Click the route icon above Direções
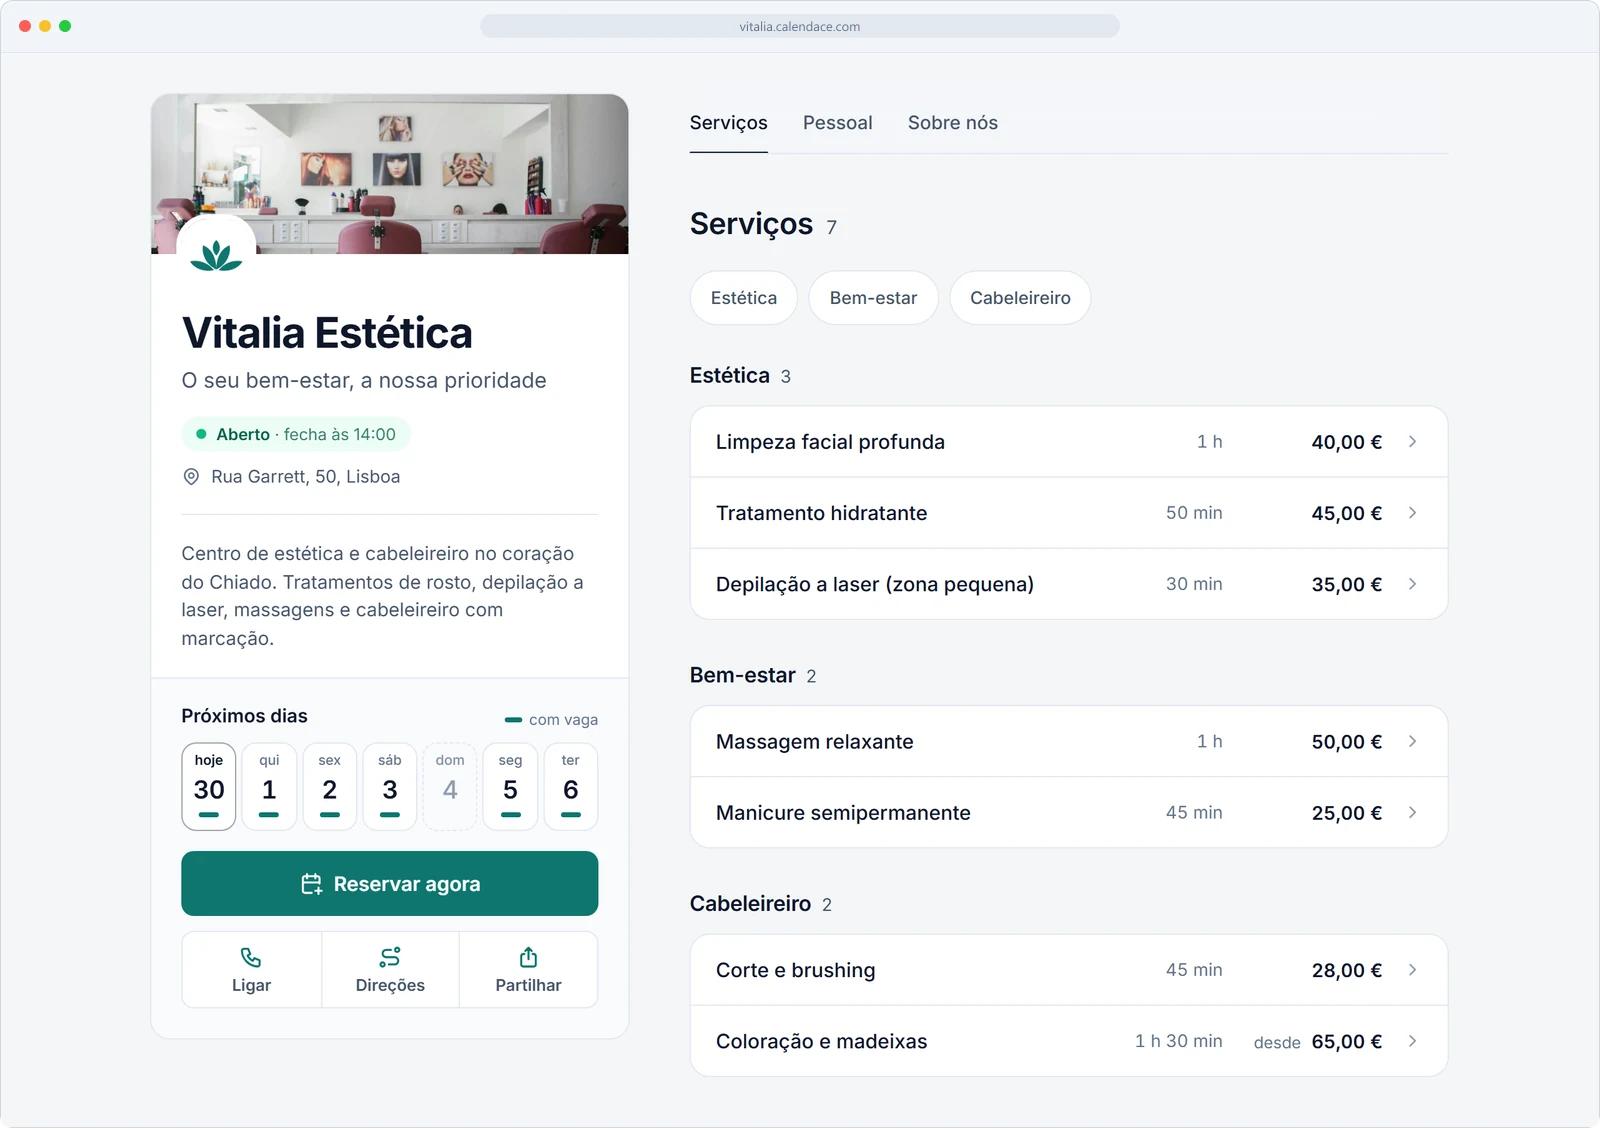The image size is (1600, 1128). [x=390, y=957]
